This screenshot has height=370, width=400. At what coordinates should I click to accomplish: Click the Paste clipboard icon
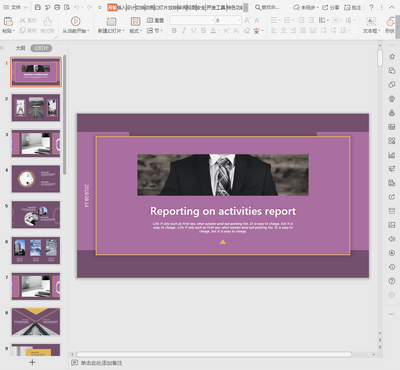click(x=8, y=22)
